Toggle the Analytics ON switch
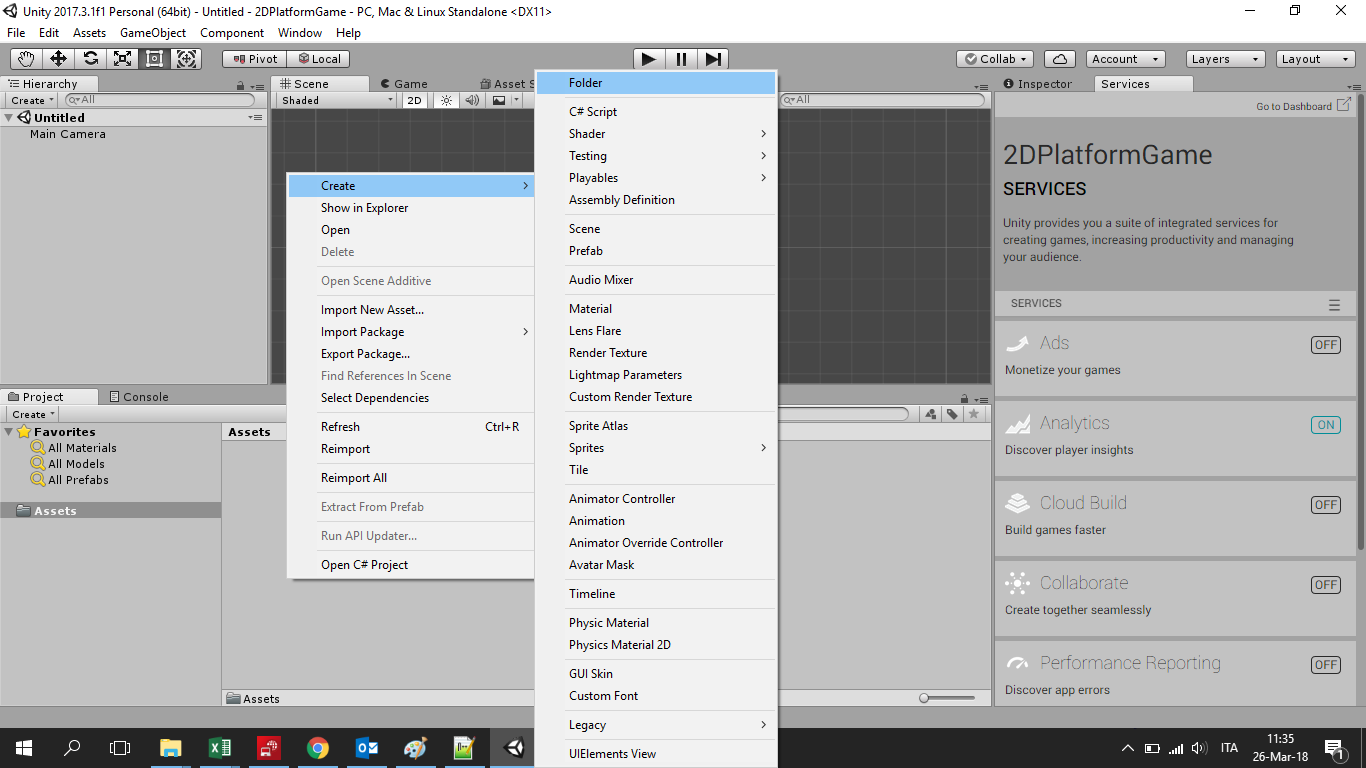The height and width of the screenshot is (768, 1366). pyautogui.click(x=1325, y=425)
